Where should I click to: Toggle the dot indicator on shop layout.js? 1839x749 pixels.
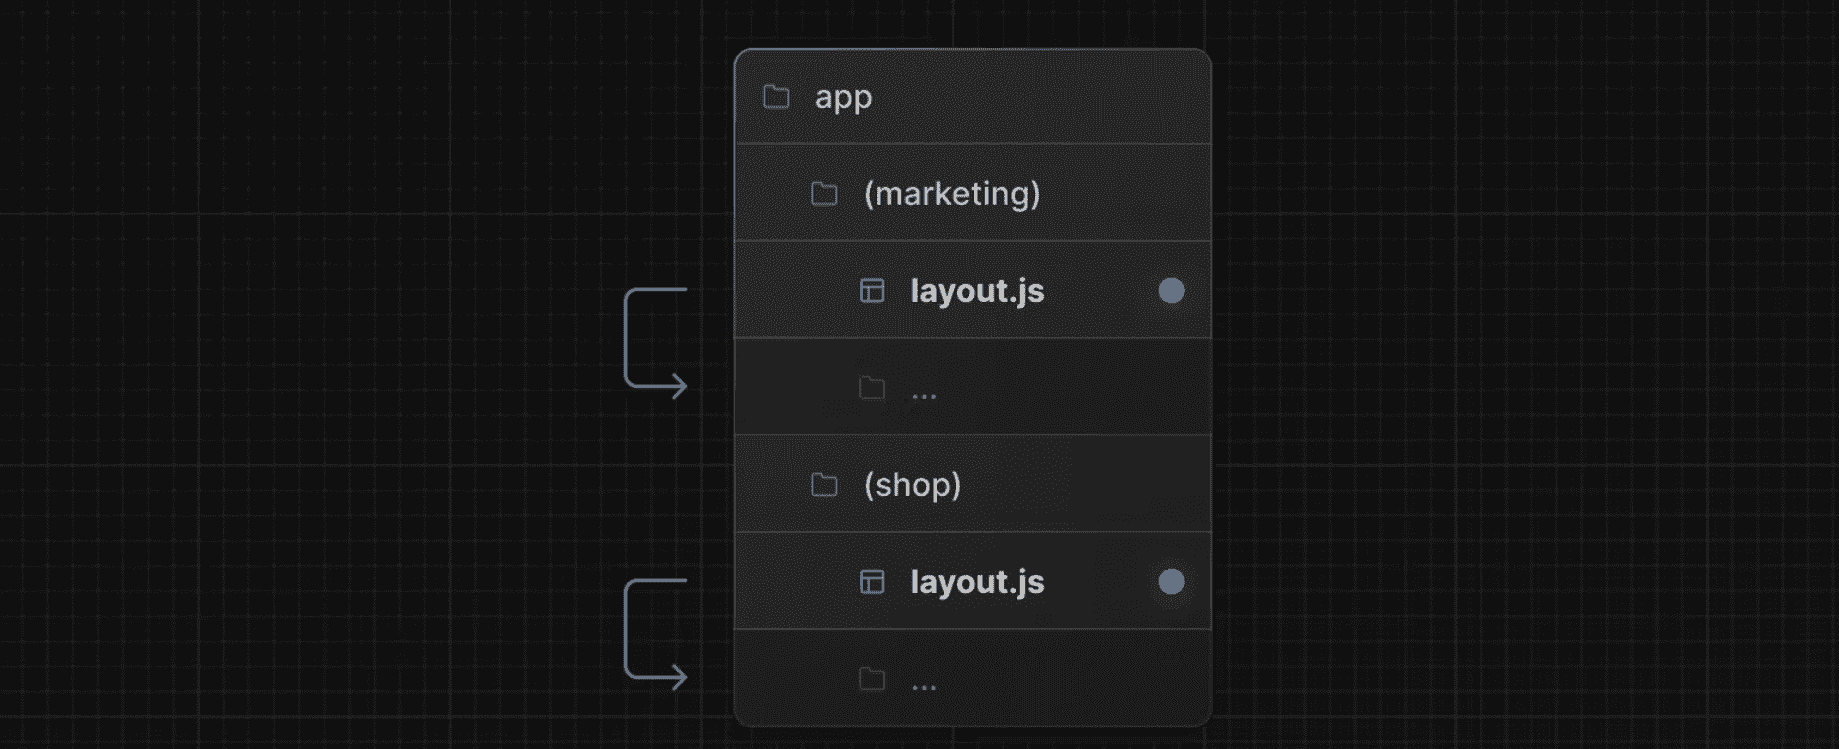pyautogui.click(x=1171, y=582)
